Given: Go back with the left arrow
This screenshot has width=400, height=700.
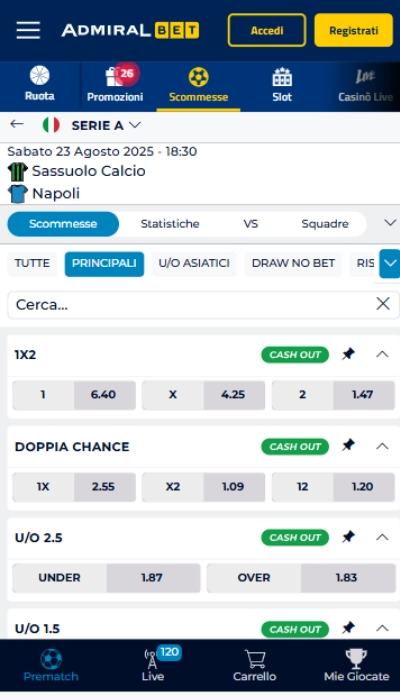Looking at the screenshot, I should (x=17, y=124).
